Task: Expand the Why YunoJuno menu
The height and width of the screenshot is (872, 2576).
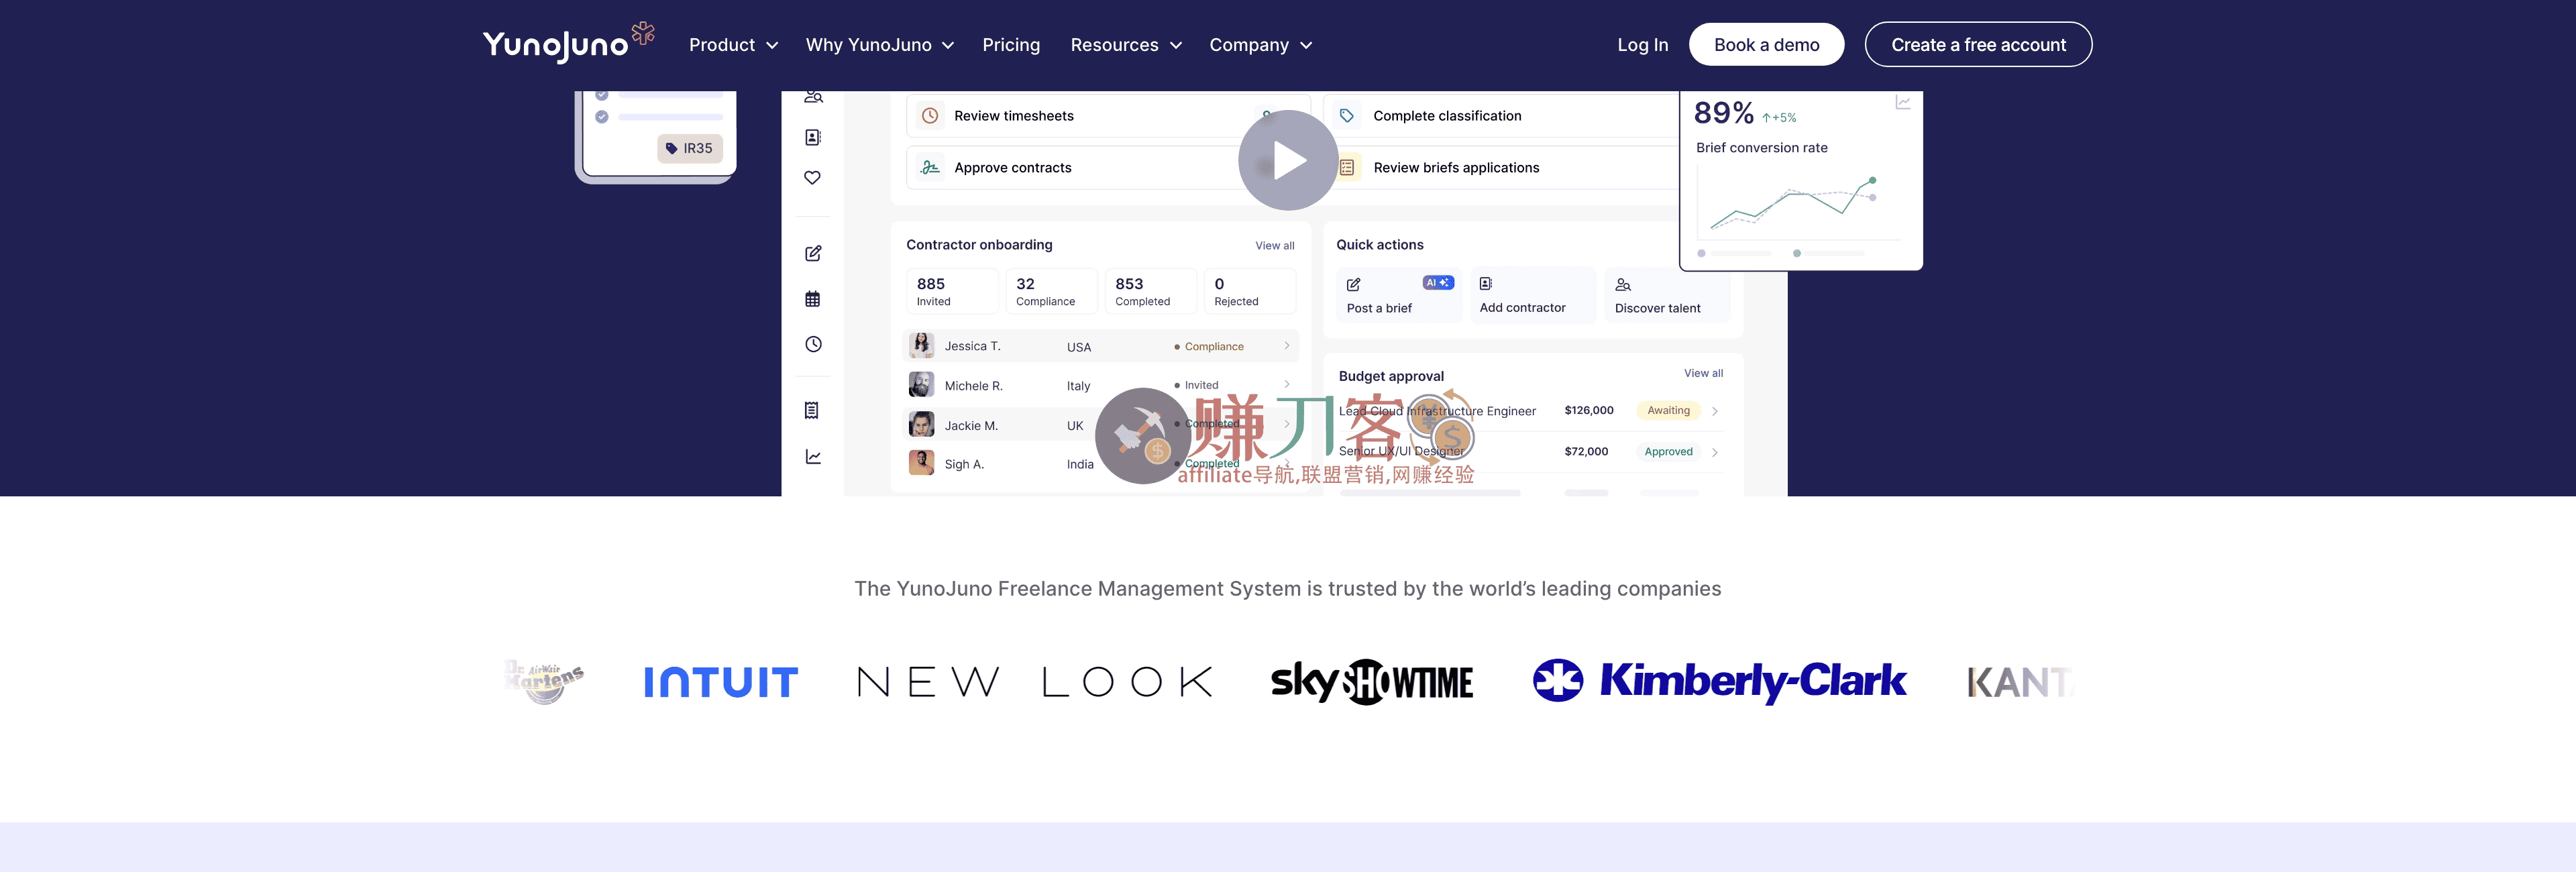Action: point(880,45)
